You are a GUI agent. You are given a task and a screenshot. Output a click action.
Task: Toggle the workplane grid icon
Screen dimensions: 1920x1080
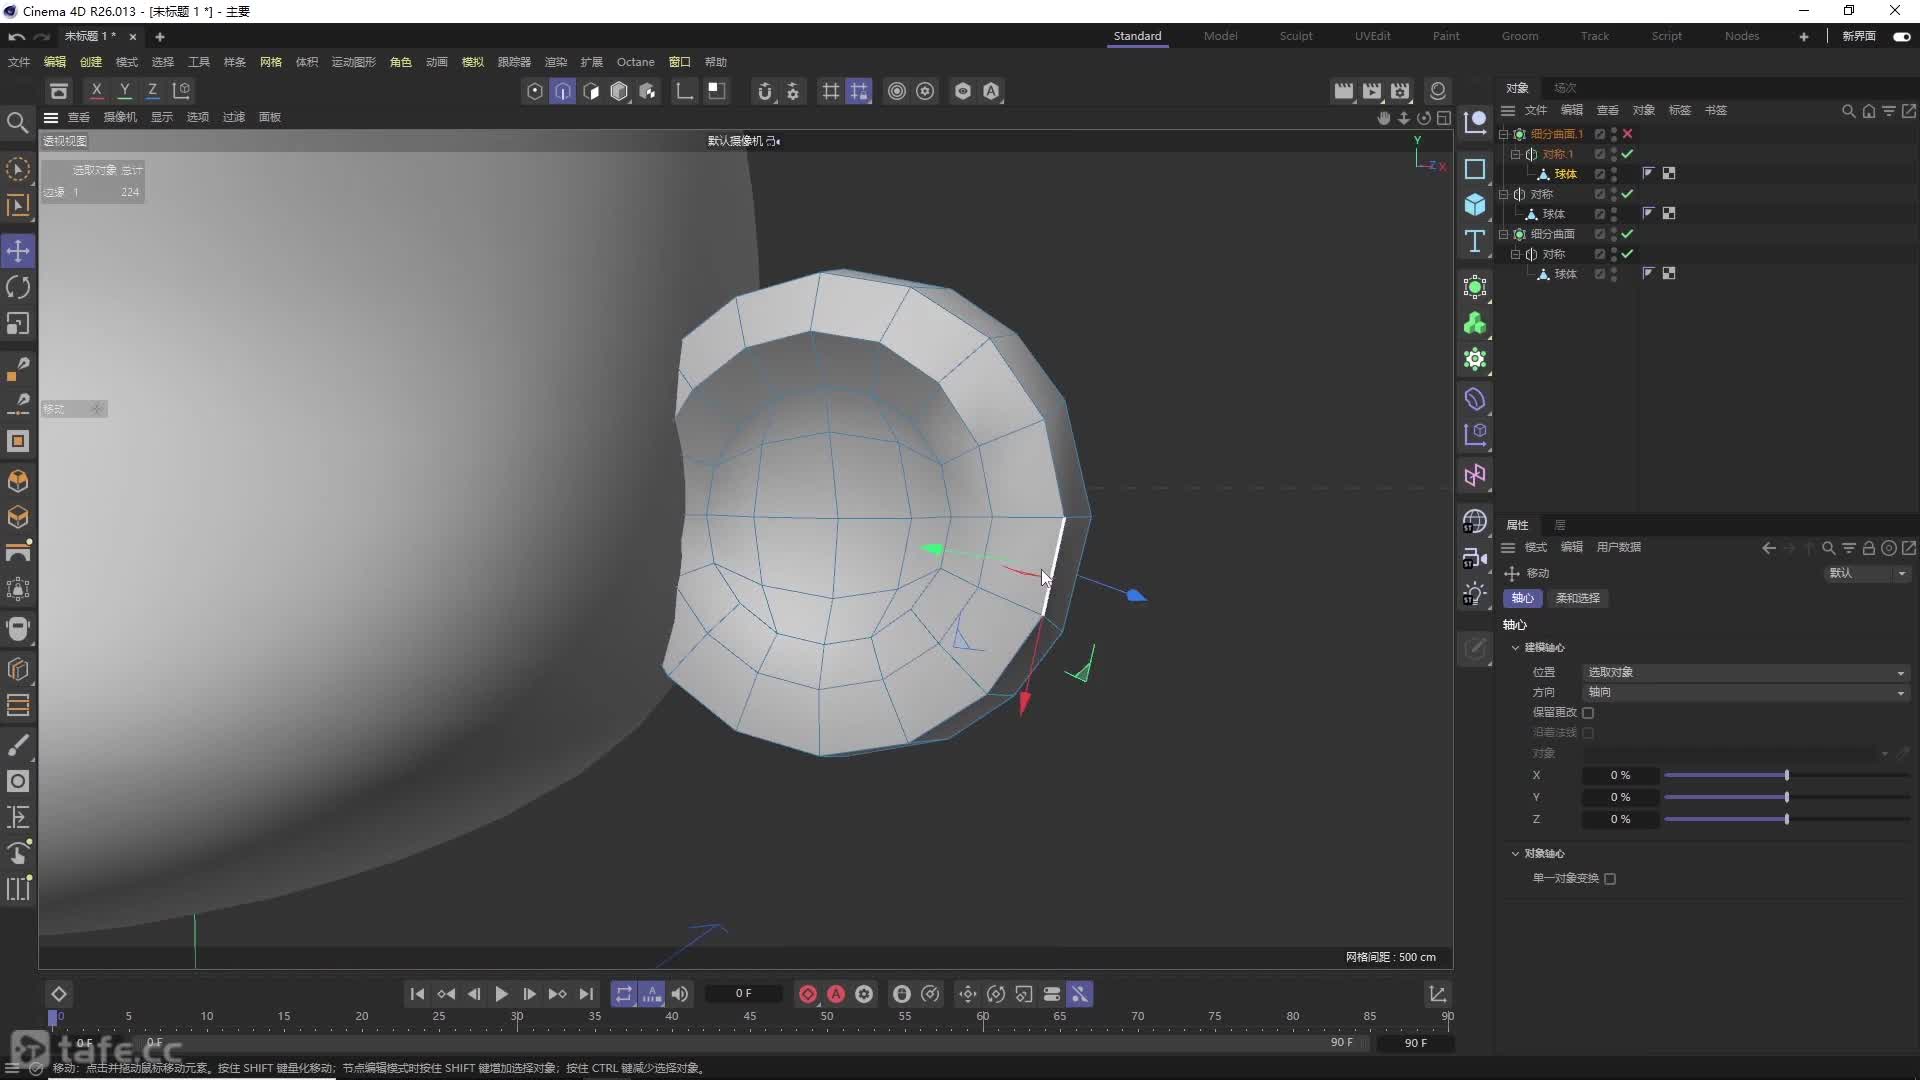click(830, 92)
